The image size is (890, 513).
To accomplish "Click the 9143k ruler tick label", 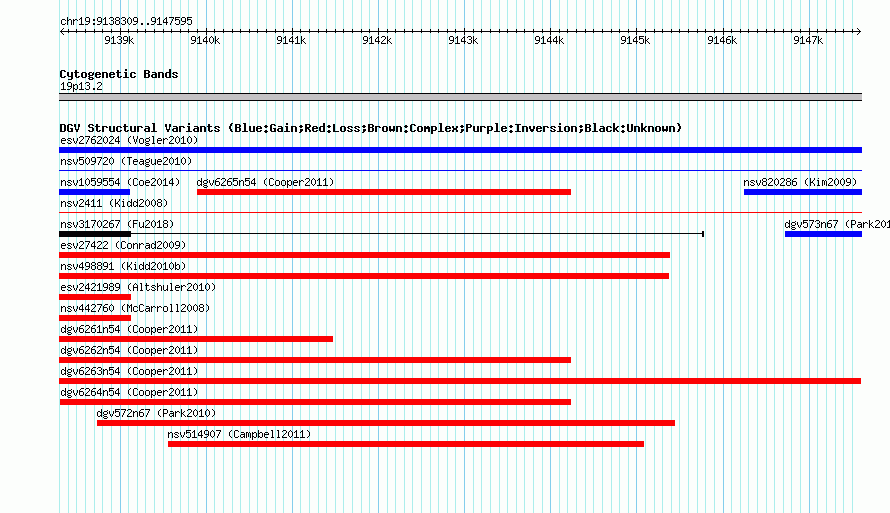I will 463,40.
